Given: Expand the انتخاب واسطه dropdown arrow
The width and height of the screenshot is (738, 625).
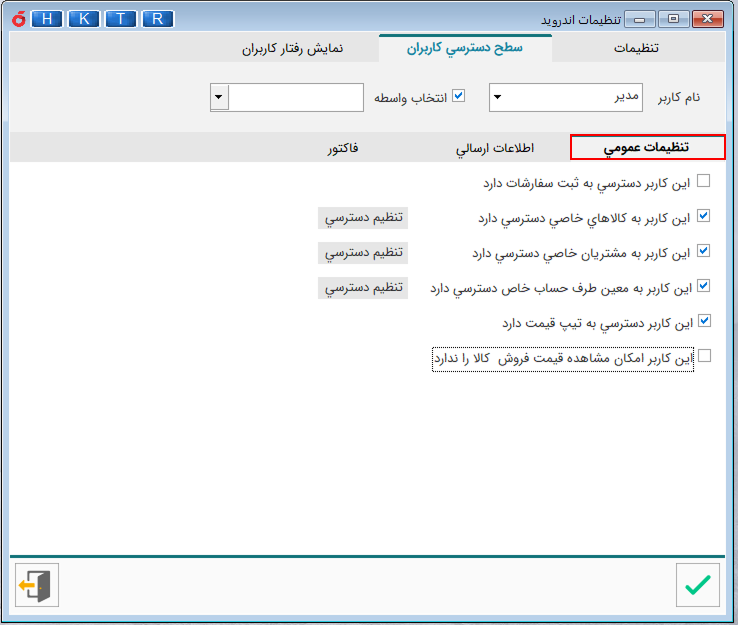Looking at the screenshot, I should [220, 98].
